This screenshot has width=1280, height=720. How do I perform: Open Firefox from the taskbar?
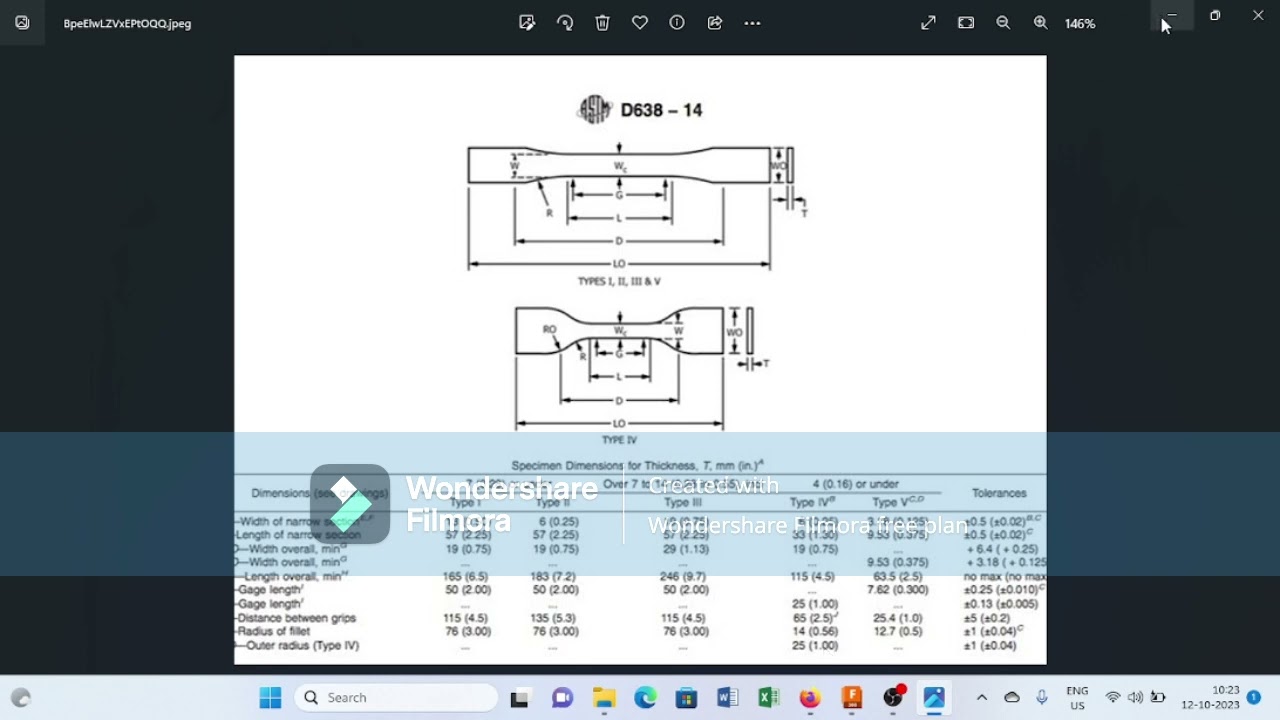[810, 698]
